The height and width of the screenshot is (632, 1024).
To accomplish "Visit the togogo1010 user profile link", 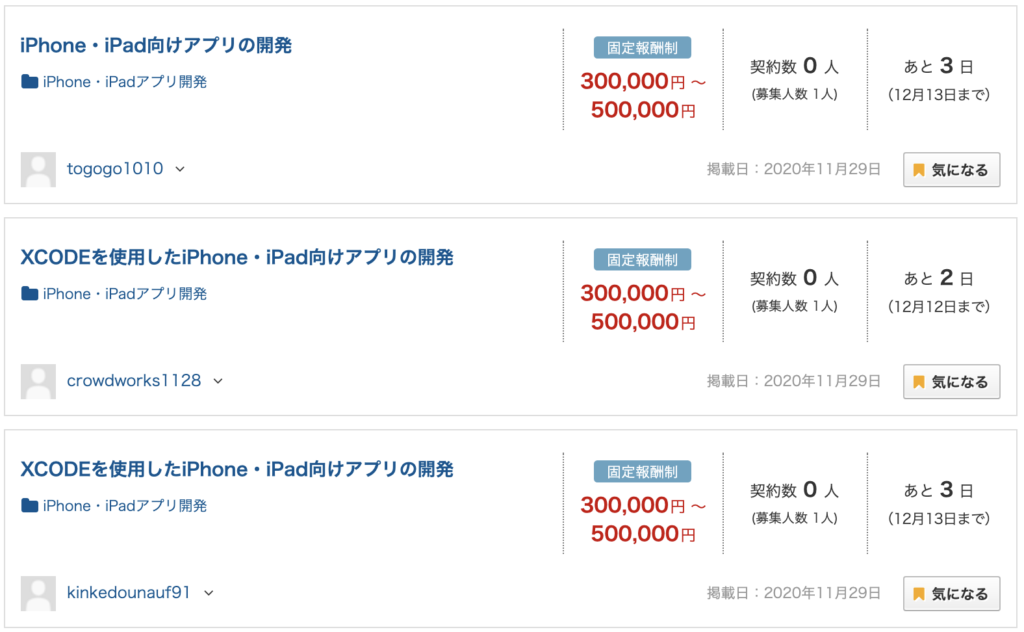I will (x=115, y=169).
